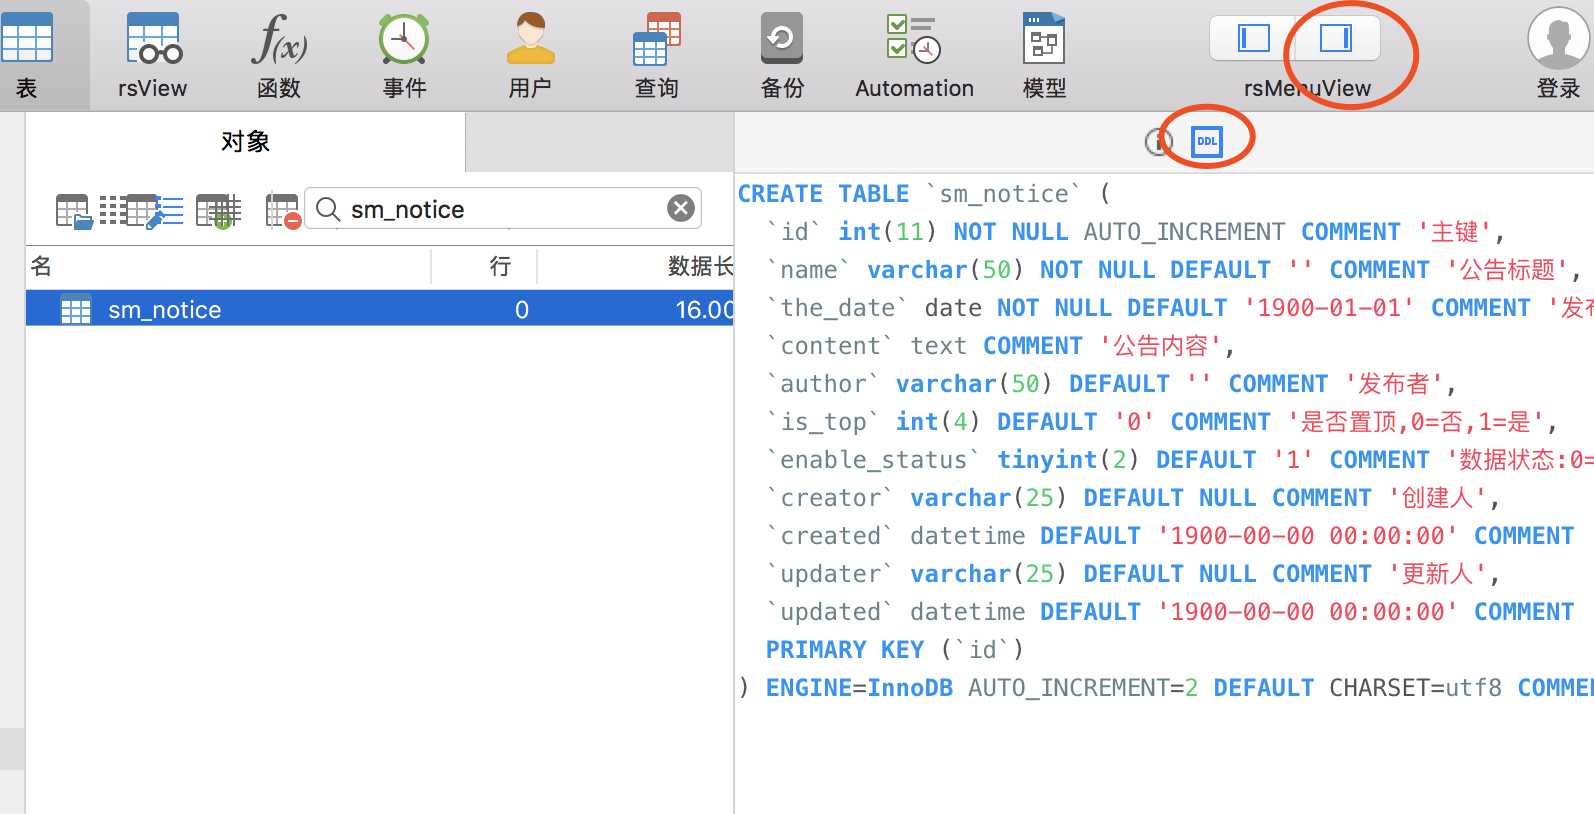Screen dimensions: 1594x814
Task: Open the Automation scheduler
Action: click(914, 55)
